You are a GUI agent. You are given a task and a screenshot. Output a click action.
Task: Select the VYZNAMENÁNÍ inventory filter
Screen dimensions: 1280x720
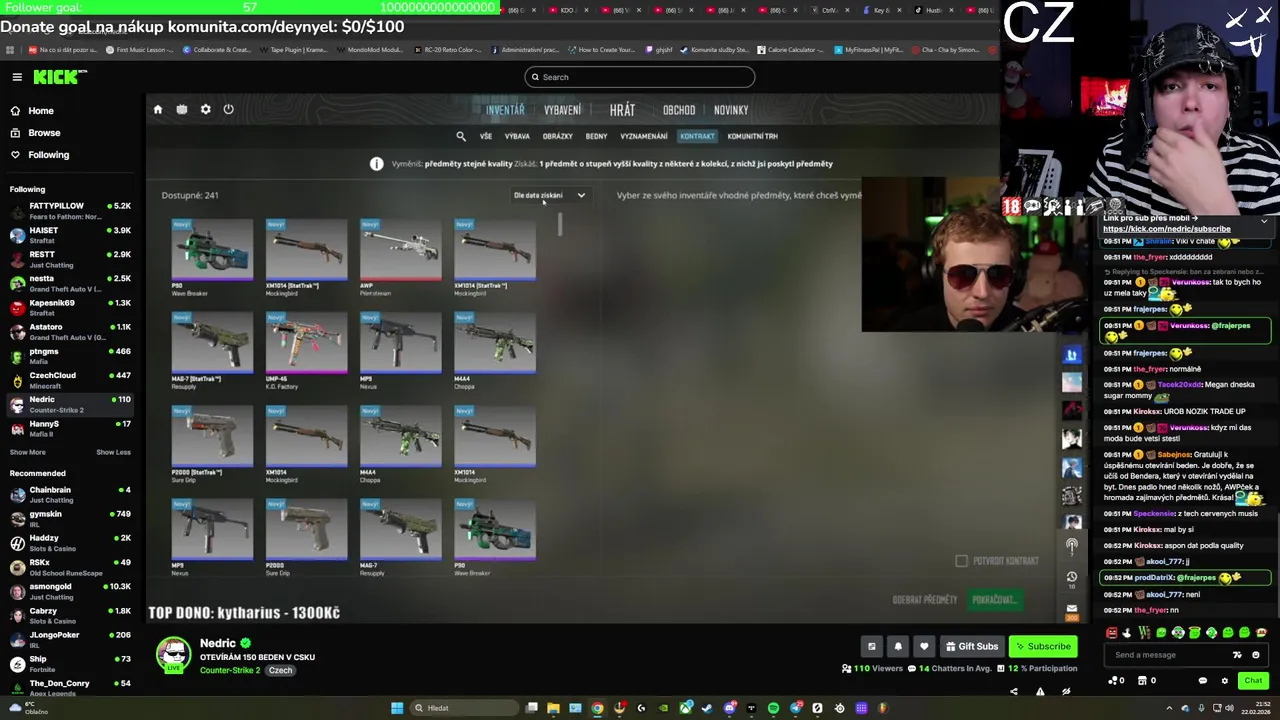(643, 136)
